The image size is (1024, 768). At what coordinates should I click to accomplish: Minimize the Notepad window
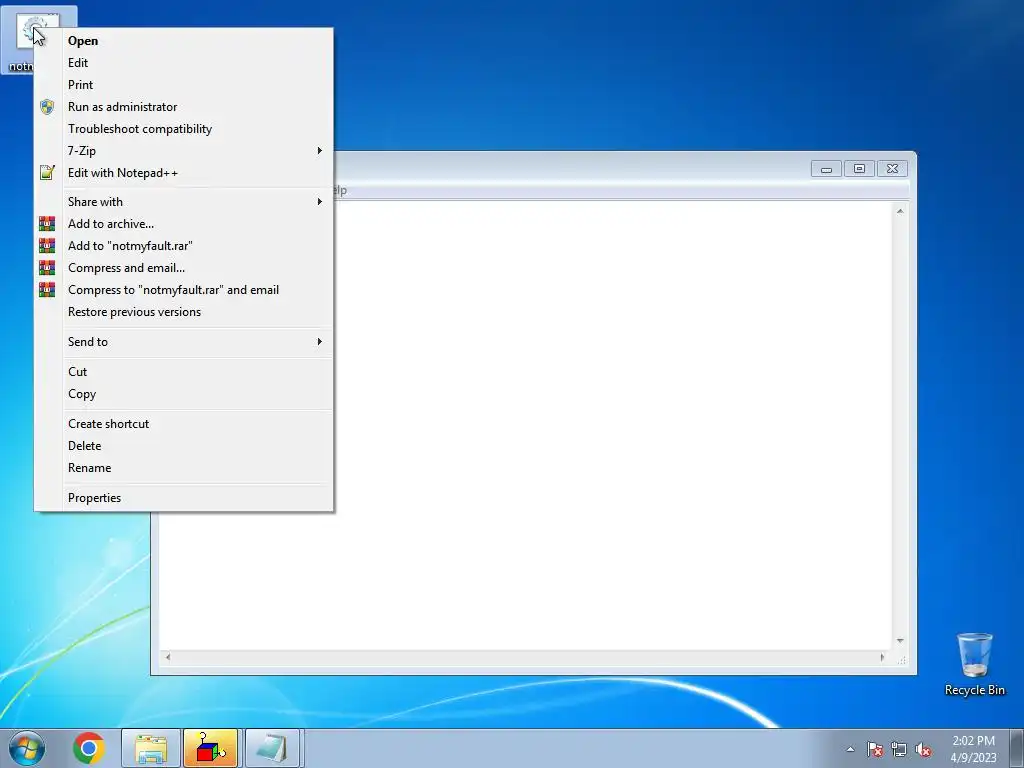click(826, 169)
